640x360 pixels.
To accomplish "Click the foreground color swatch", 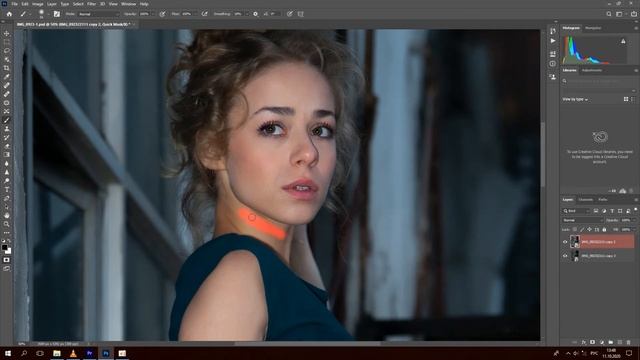I will tap(4, 247).
